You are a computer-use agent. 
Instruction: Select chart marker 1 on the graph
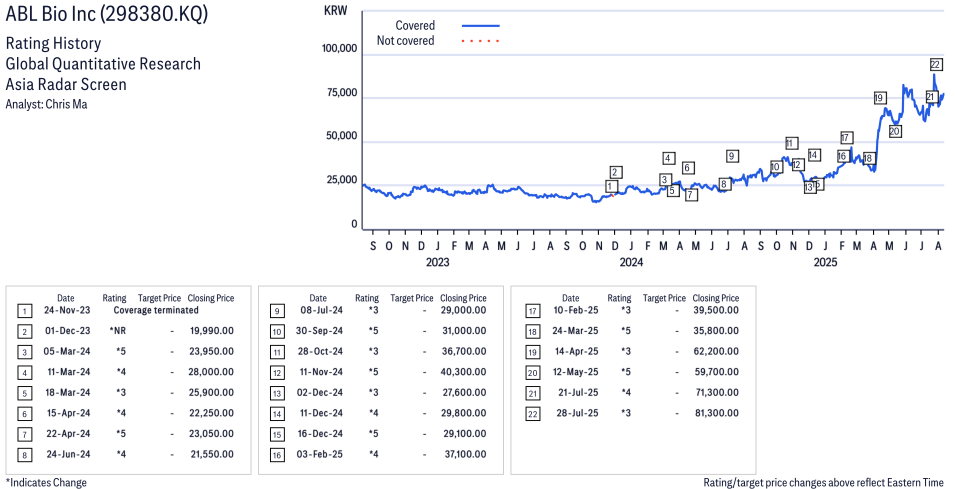(x=611, y=186)
